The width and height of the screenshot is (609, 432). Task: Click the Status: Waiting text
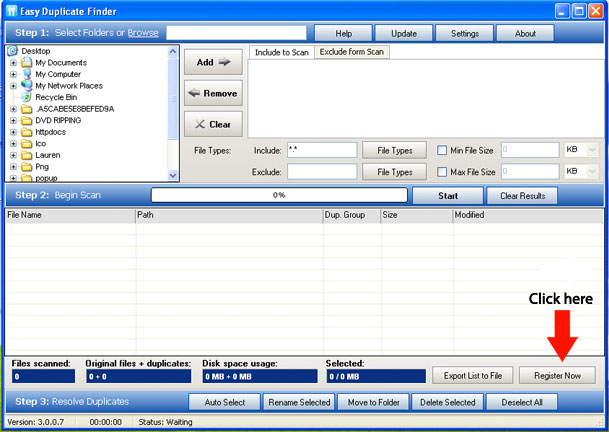coord(165,422)
